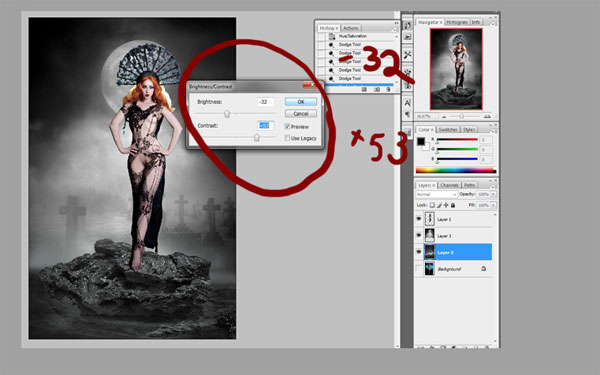
Task: Click the foreground color swatch
Action: point(421,141)
